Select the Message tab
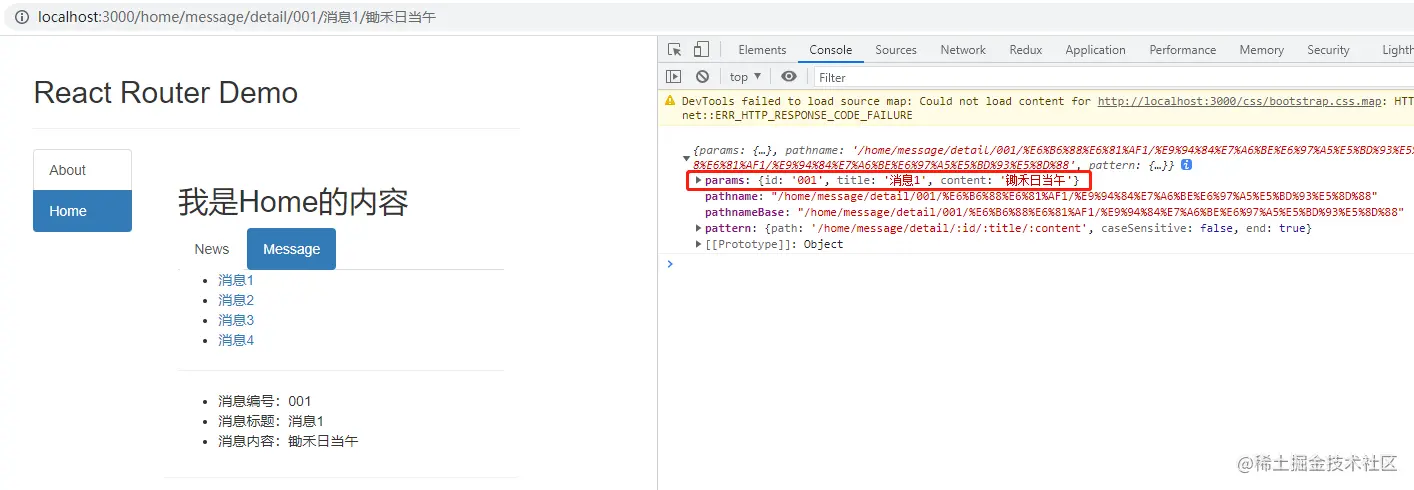The image size is (1414, 490). click(291, 249)
